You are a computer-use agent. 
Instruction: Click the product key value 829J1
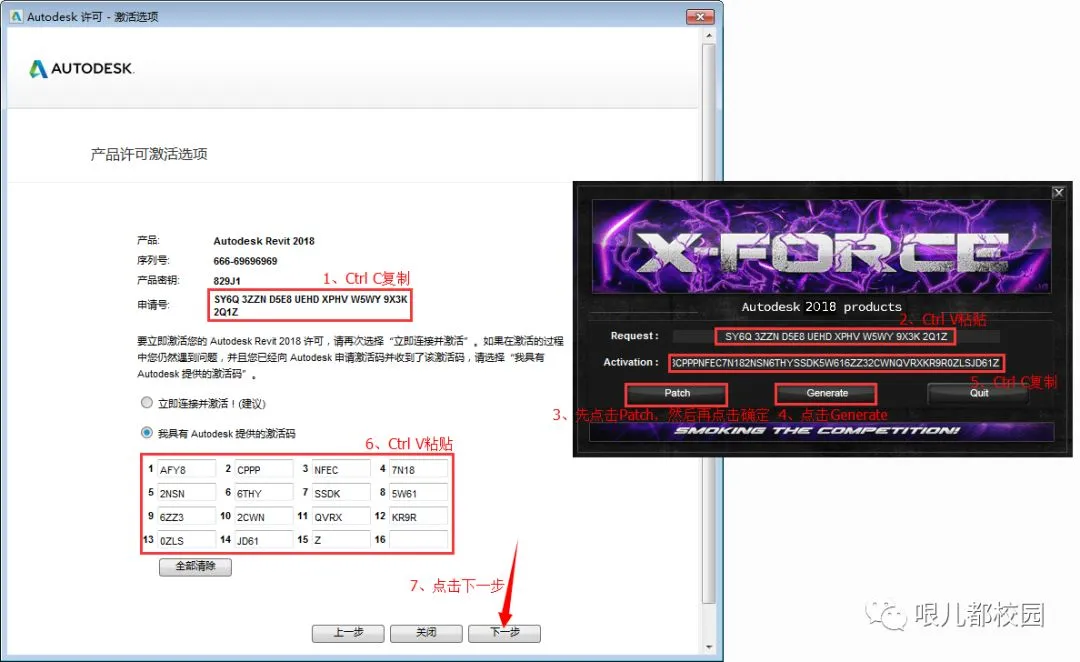[x=227, y=281]
